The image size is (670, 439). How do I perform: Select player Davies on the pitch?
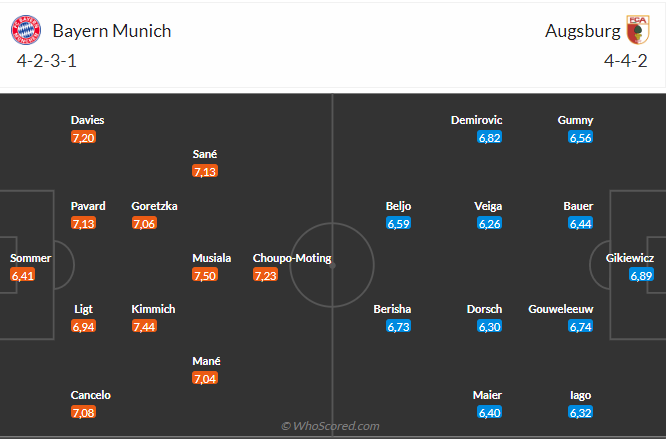[88, 120]
